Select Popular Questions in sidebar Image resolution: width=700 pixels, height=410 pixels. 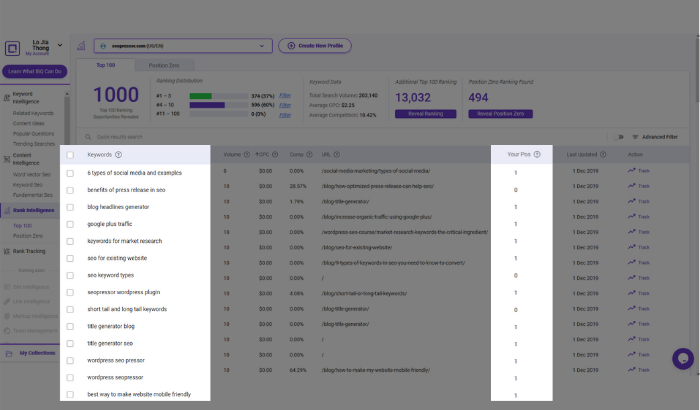33,134
